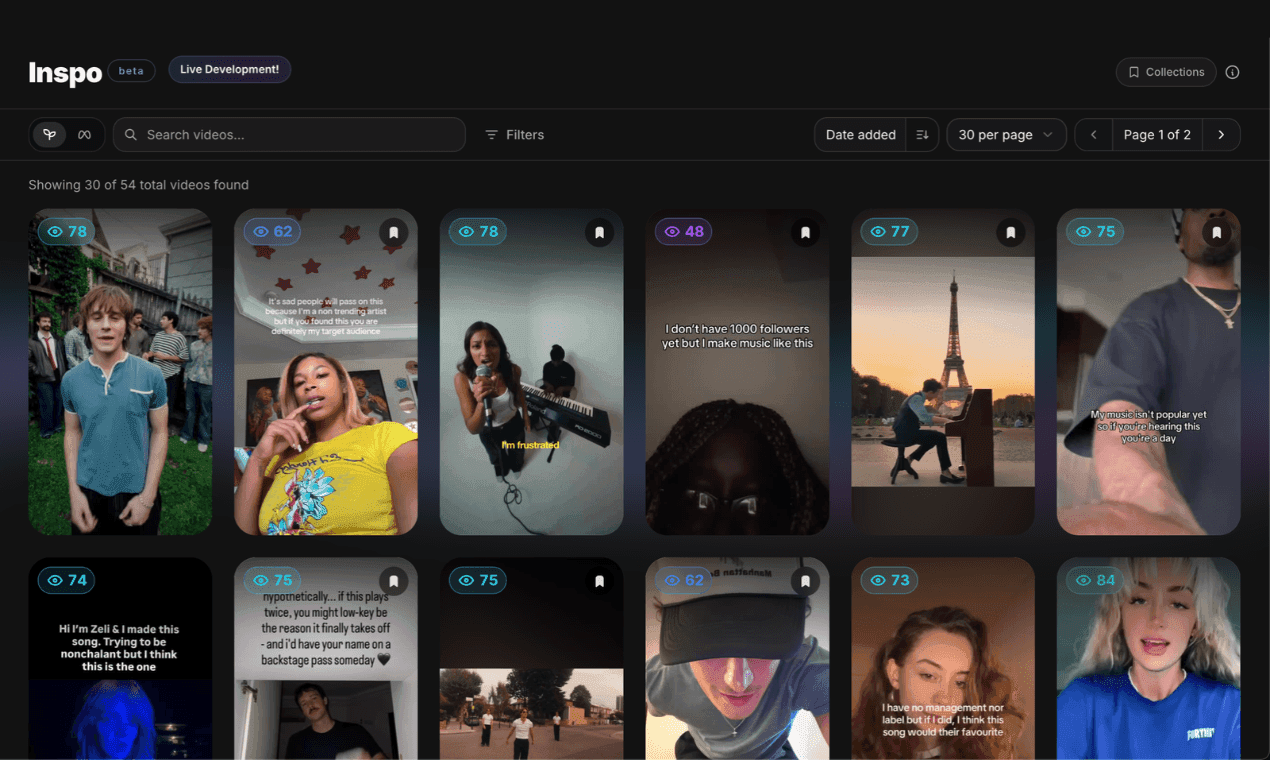The image size is (1270, 760).
Task: Expand the 30 per page dropdown
Action: [x=1006, y=134]
